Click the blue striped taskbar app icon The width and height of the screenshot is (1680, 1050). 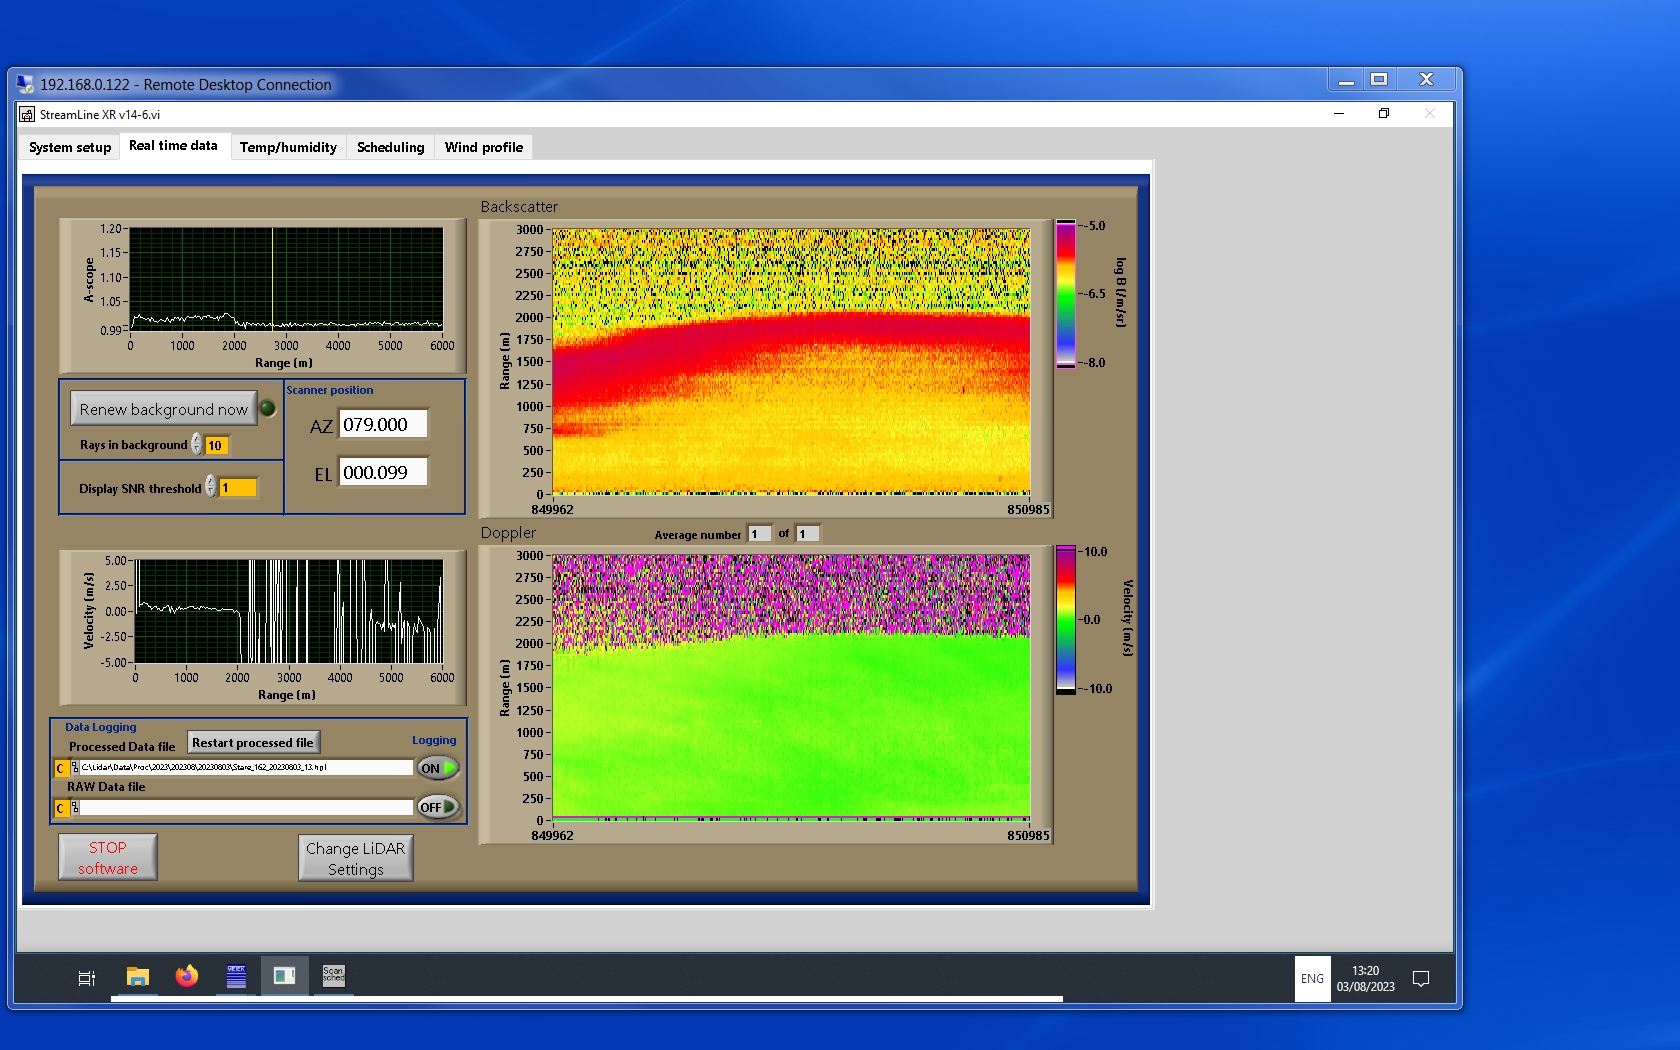[236, 976]
